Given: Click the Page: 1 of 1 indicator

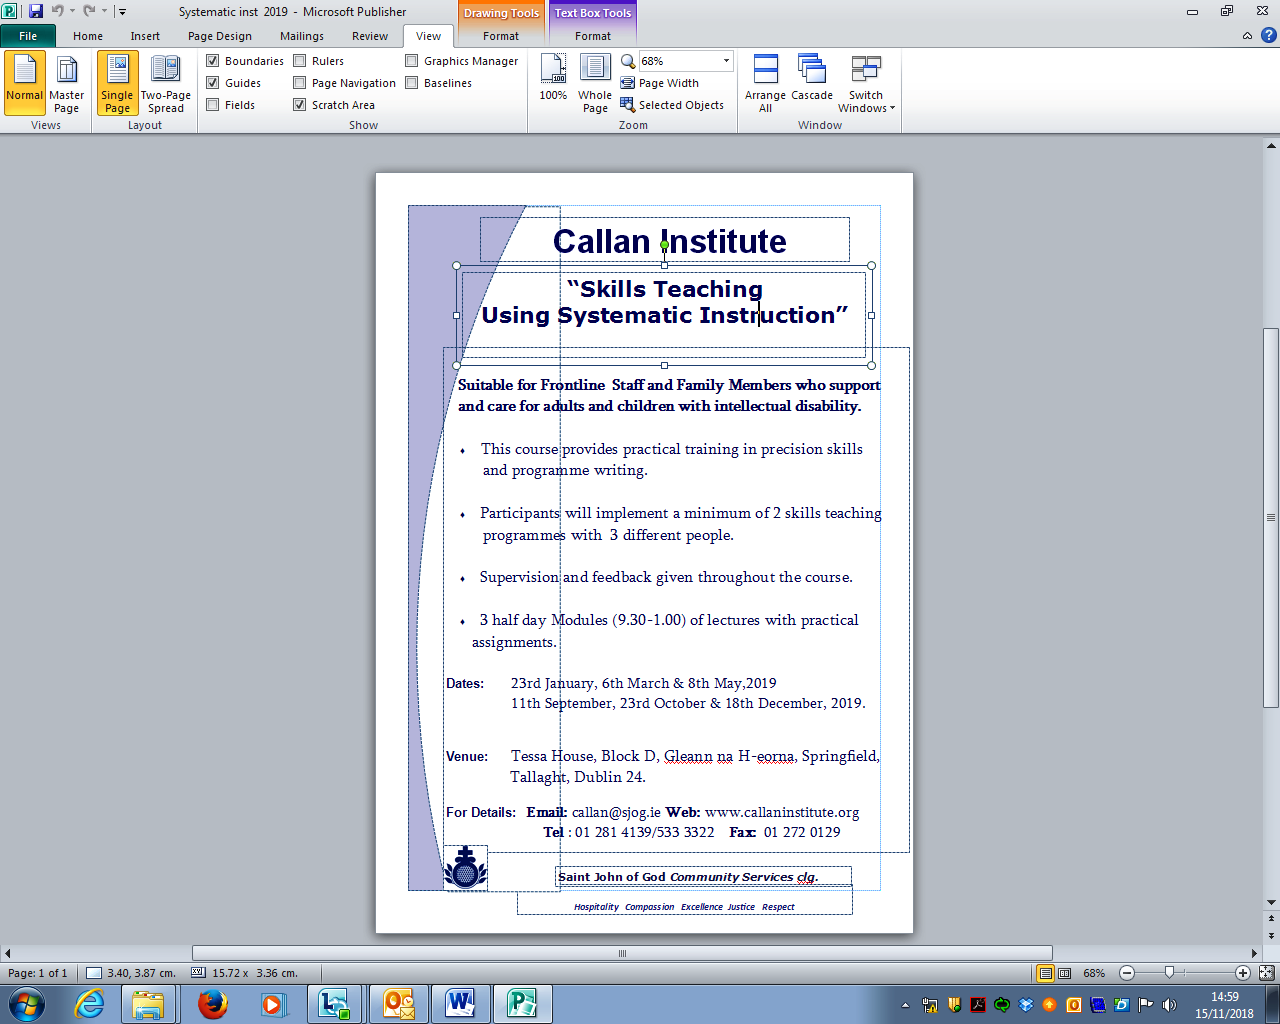Looking at the screenshot, I should pos(38,973).
